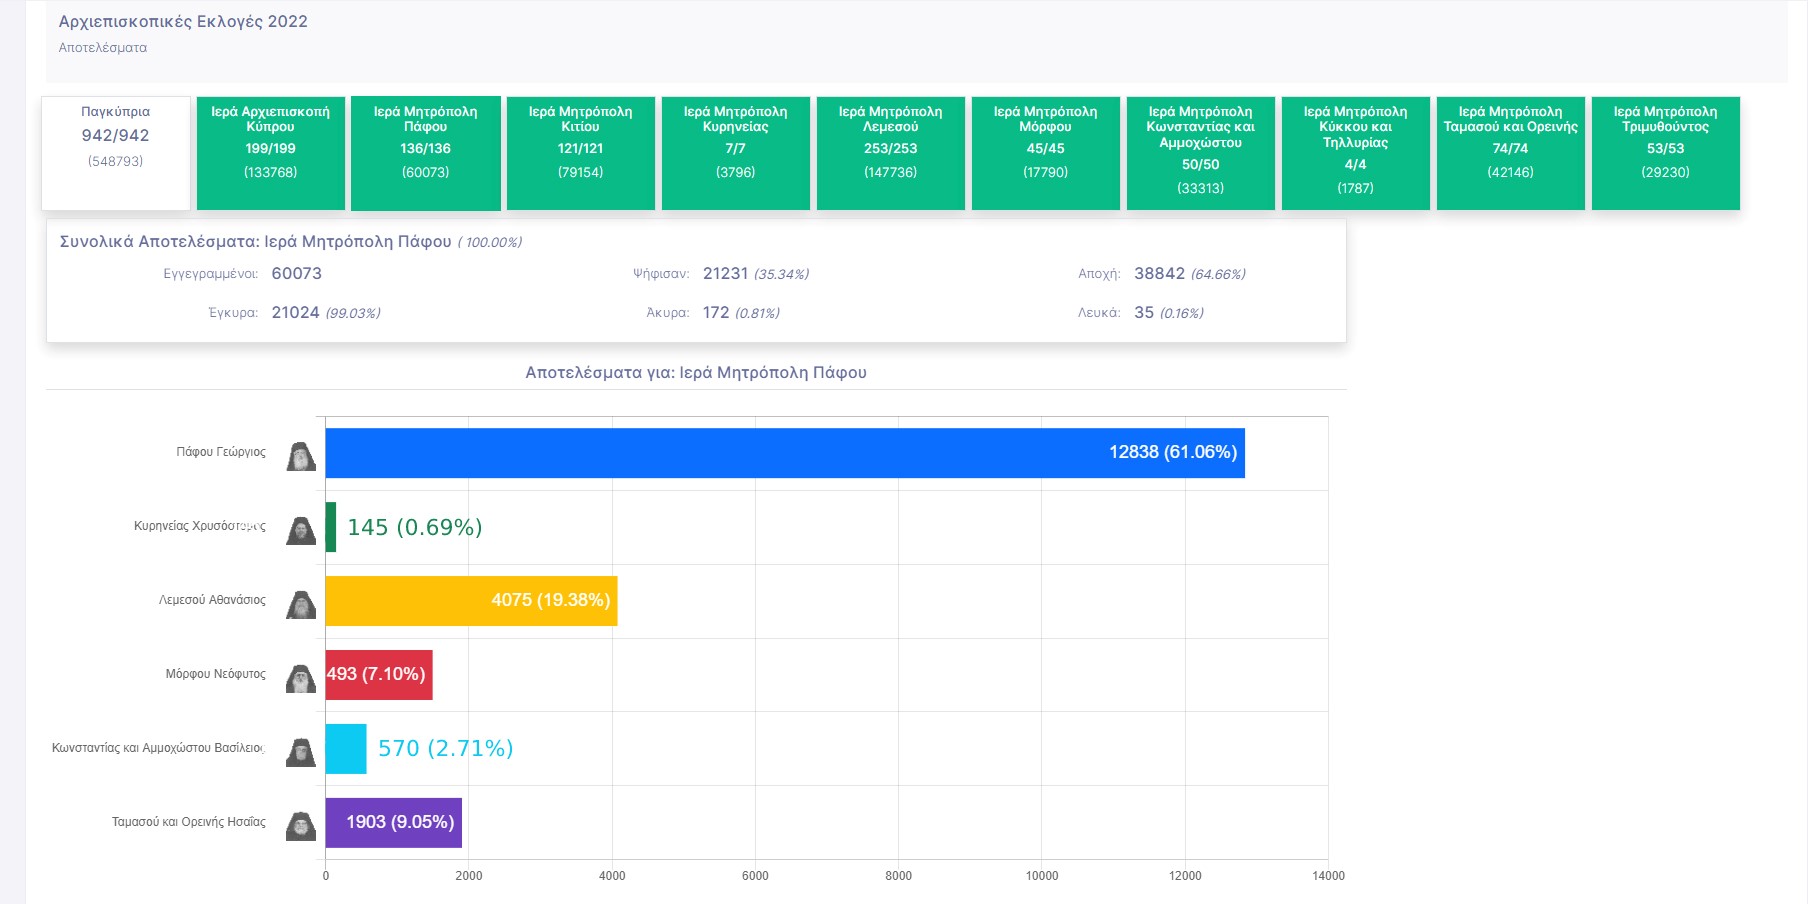Click Πάφου Γεώργιος candidate portrait icon
This screenshot has width=1808, height=904.
click(301, 456)
